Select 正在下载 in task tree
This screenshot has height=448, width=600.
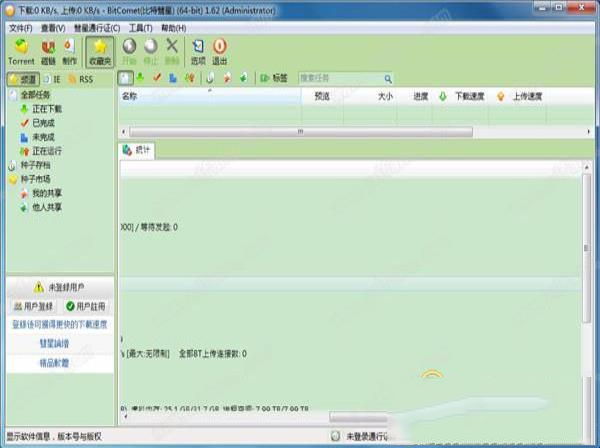(x=48, y=109)
